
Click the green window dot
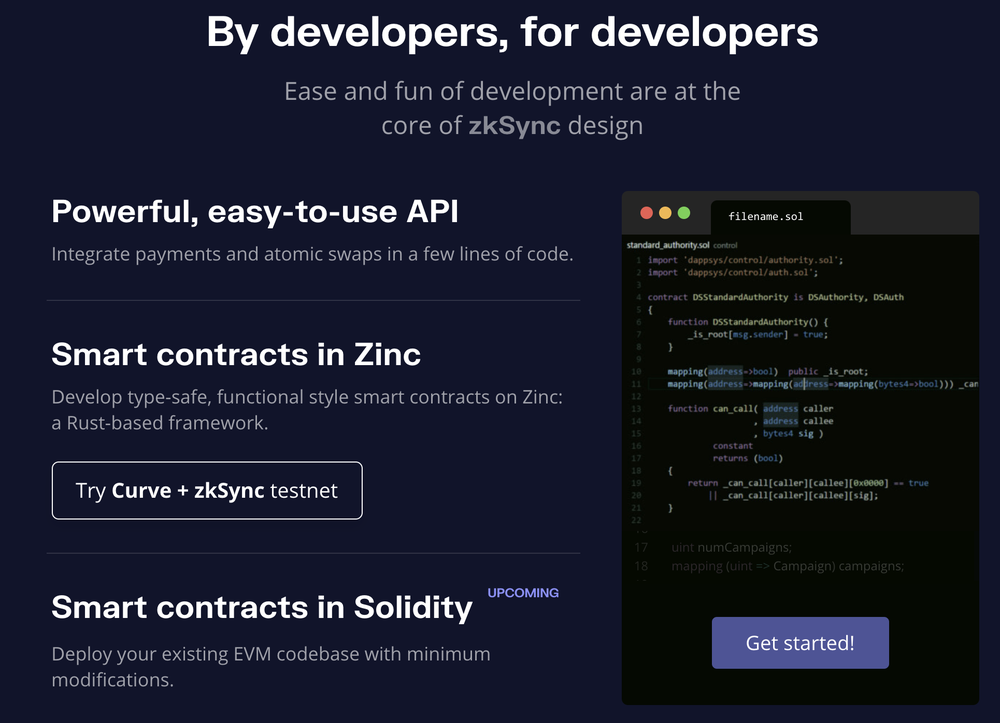click(x=684, y=213)
